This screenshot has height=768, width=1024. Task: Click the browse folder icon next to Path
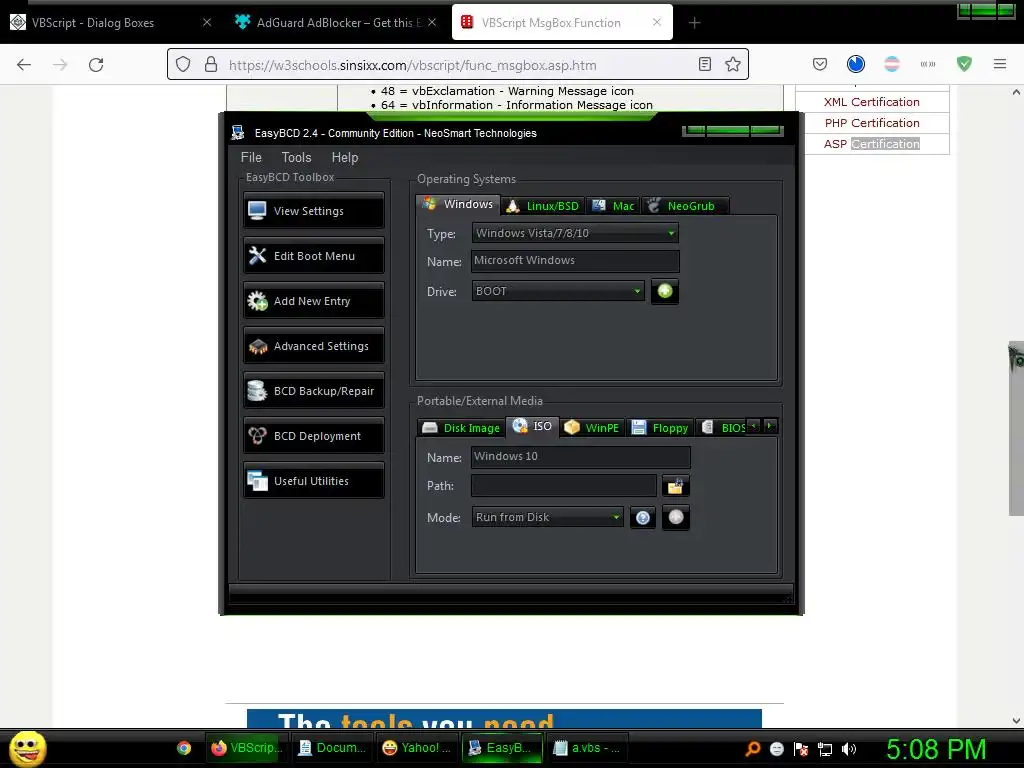click(x=675, y=486)
